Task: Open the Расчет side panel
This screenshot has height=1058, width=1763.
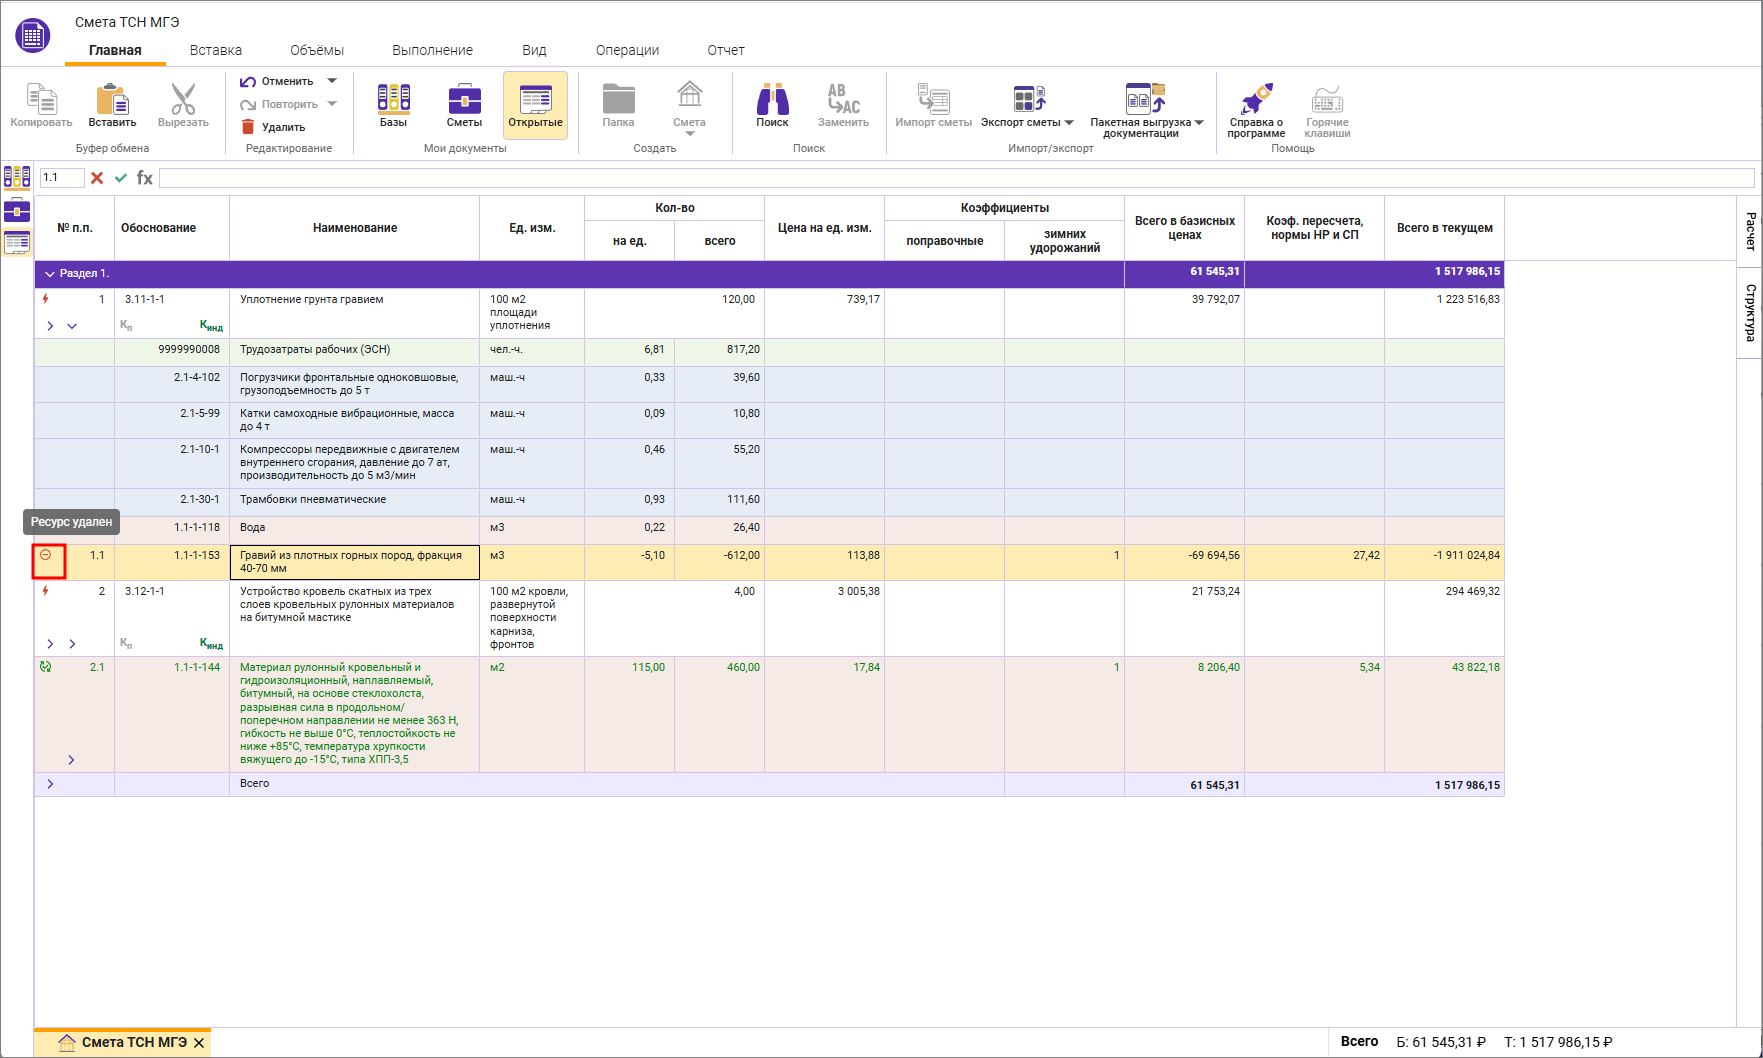Action: tap(1749, 232)
